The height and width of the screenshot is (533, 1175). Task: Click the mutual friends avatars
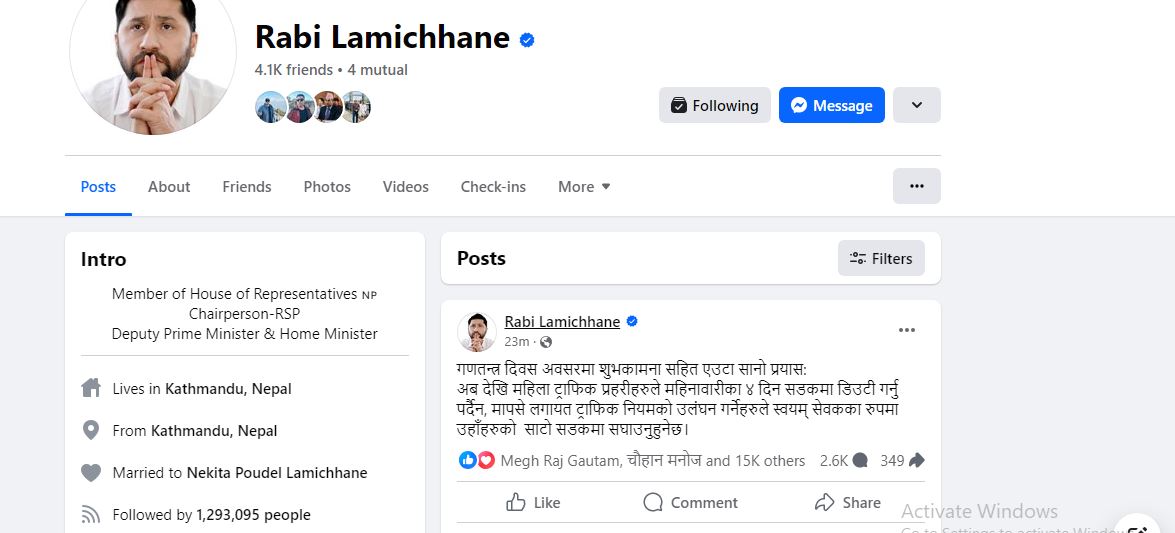[313, 107]
